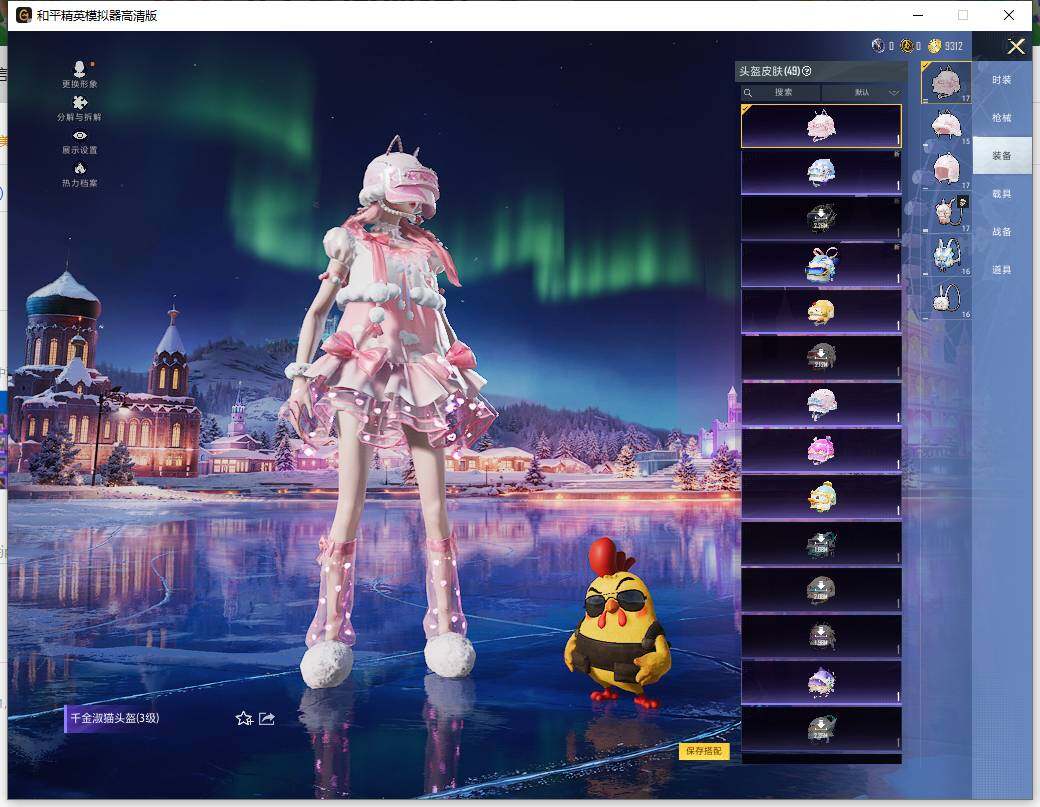Open the backpack slot with black badge

(946, 212)
